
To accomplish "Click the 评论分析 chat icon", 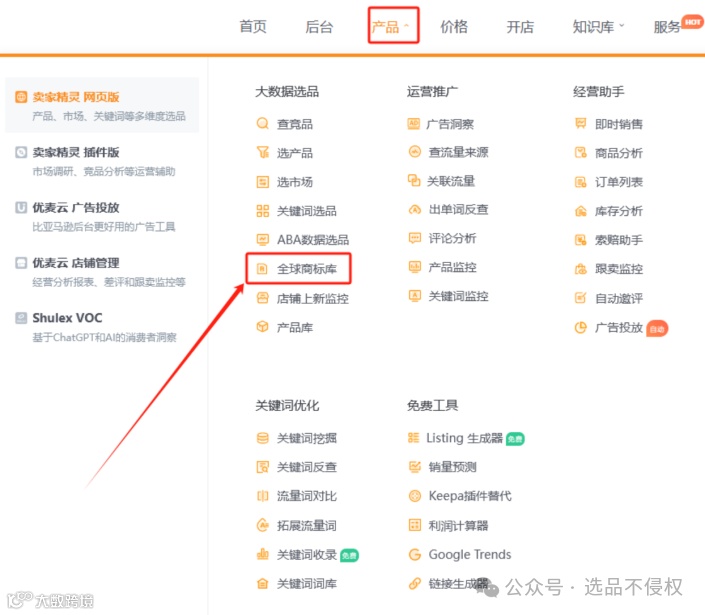I will (x=415, y=238).
